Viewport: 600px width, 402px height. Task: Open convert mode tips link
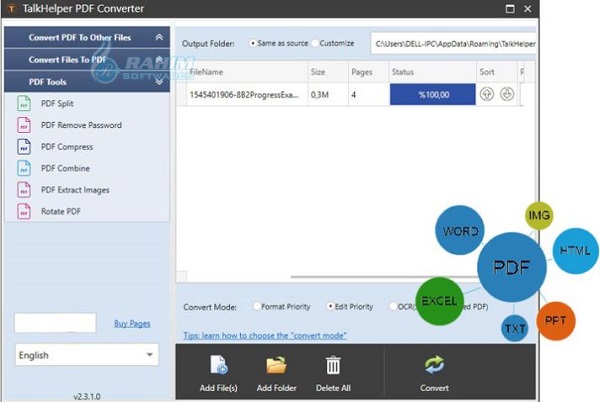[x=265, y=335]
